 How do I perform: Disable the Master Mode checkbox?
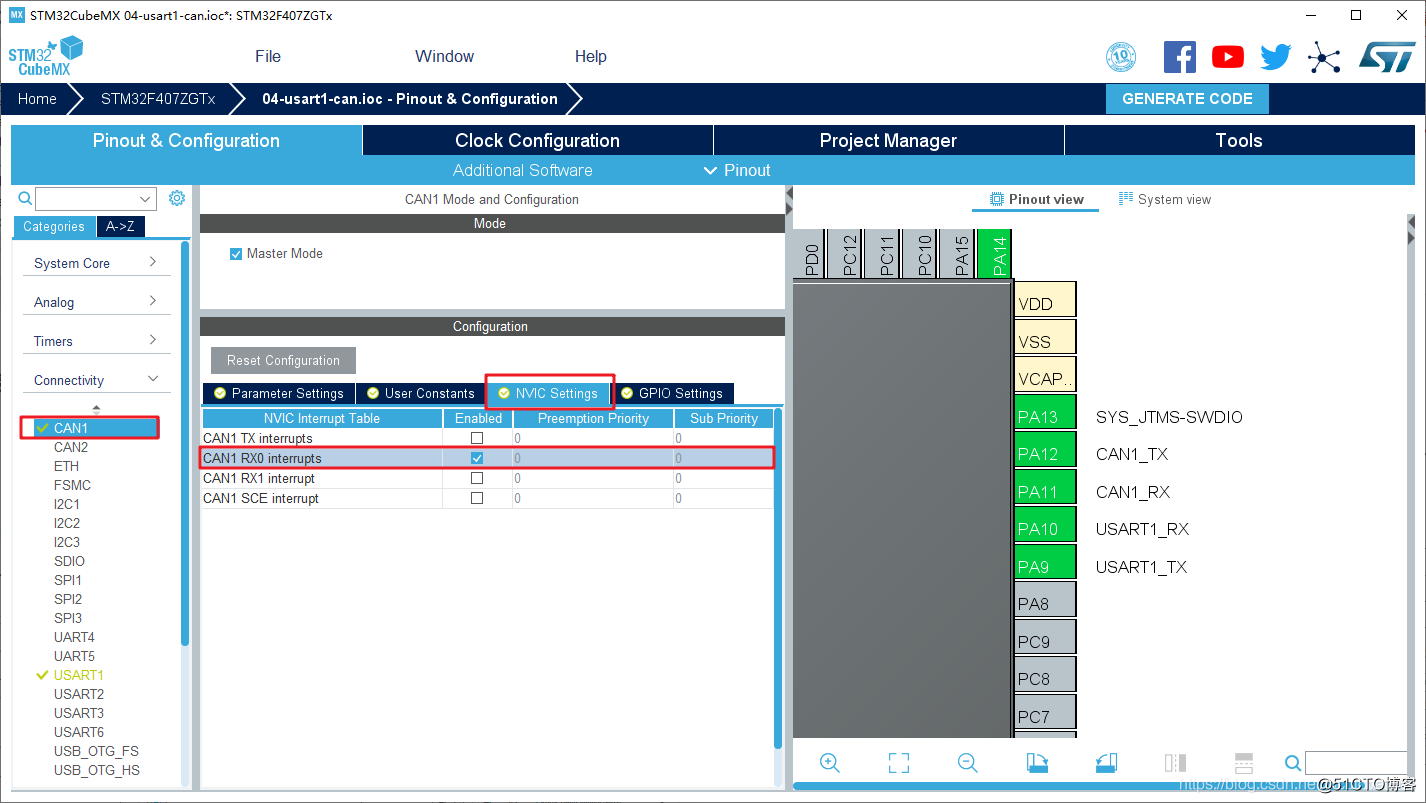(x=236, y=254)
